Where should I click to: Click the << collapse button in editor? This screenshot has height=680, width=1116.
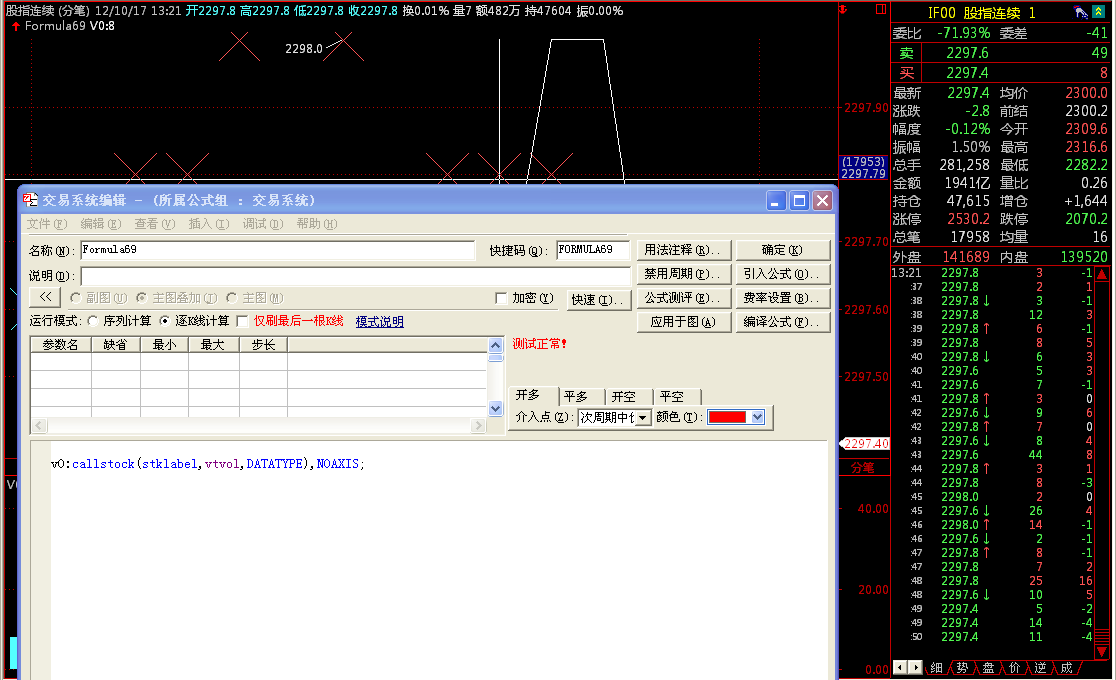pyautogui.click(x=45, y=297)
